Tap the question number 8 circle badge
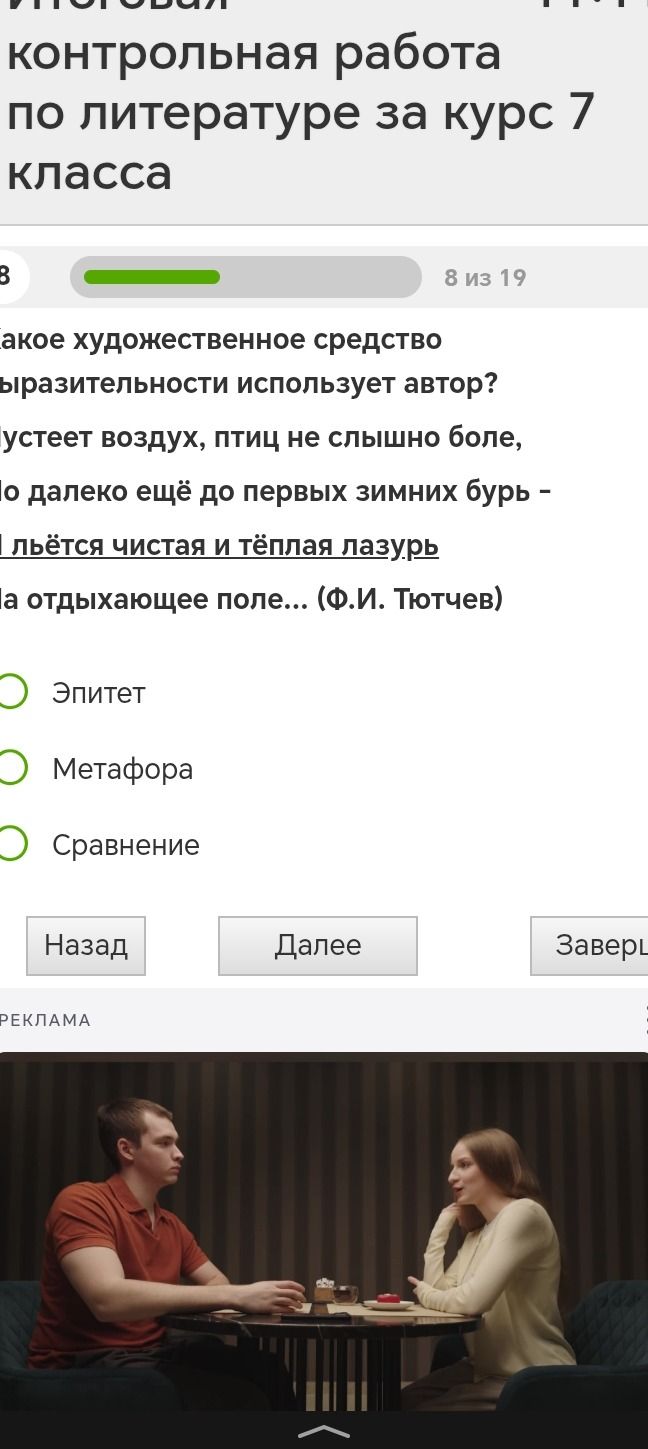This screenshot has height=1449, width=648. (x=10, y=277)
